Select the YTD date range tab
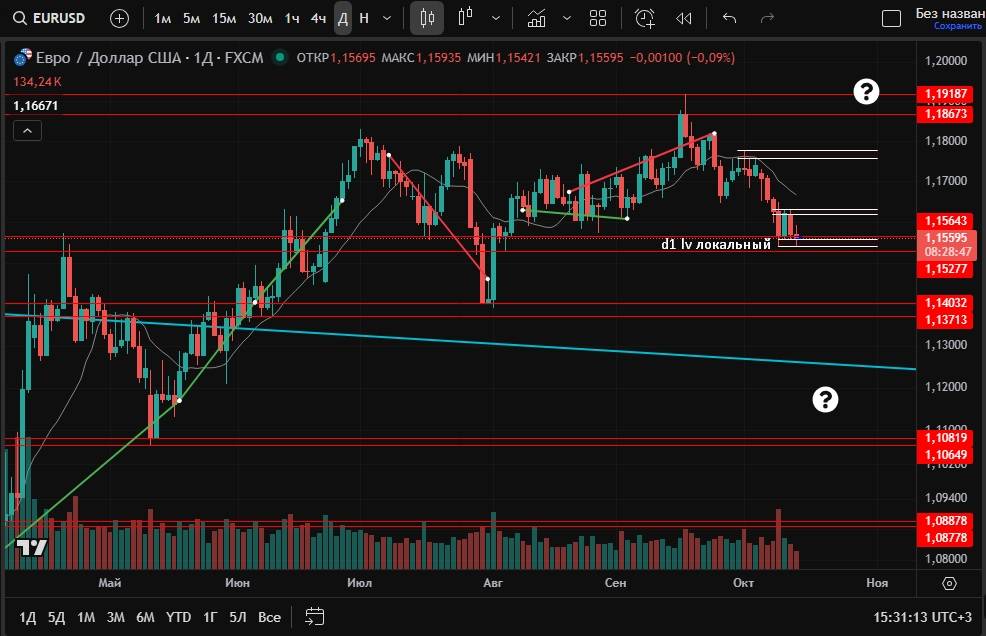 point(178,617)
